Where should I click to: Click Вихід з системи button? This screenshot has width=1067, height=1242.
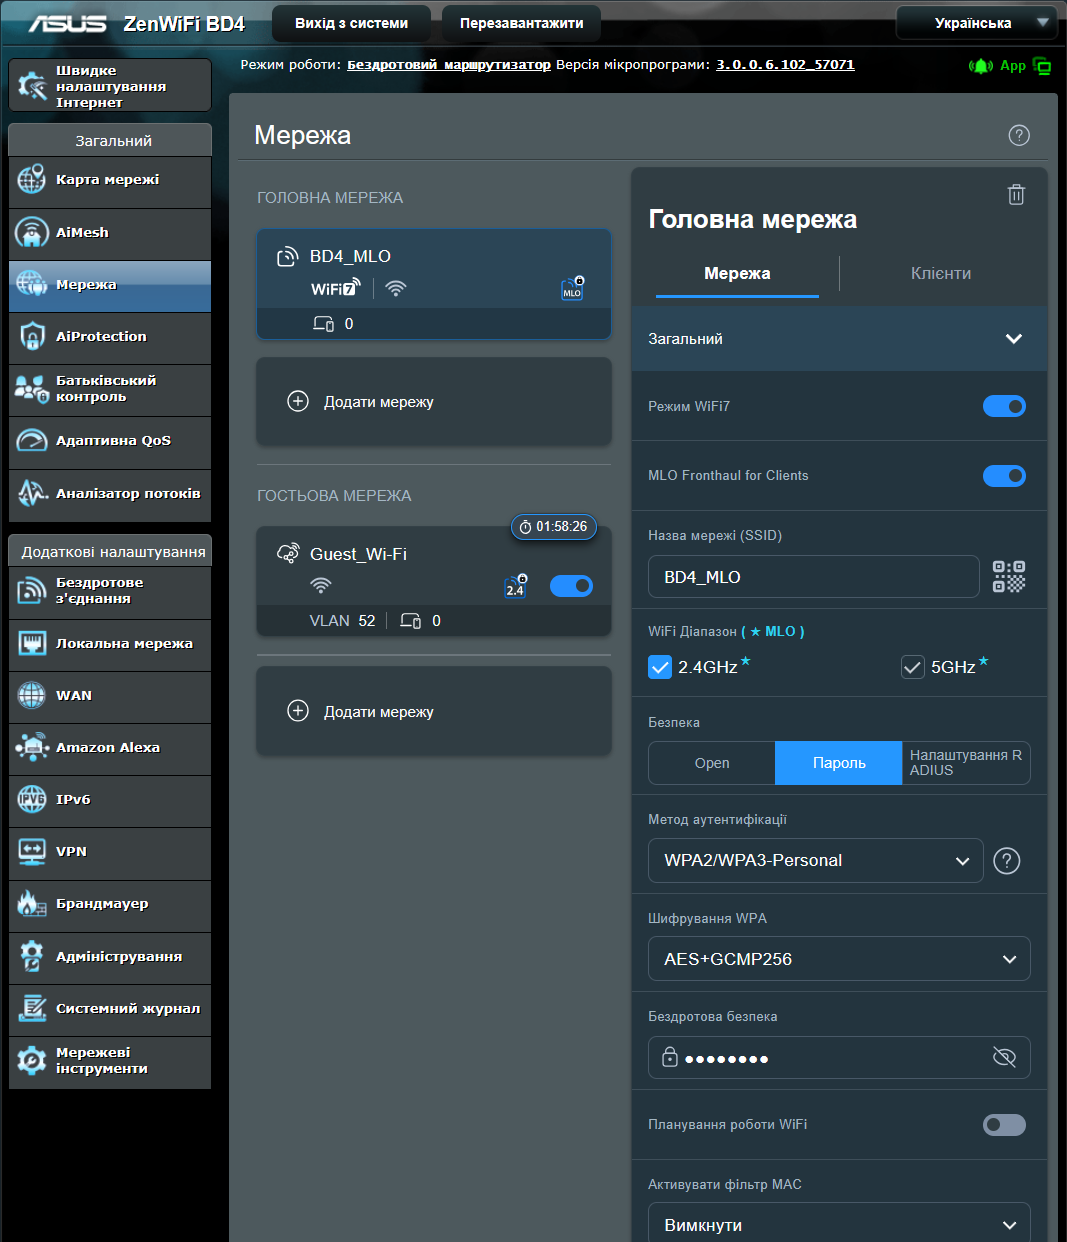[x=351, y=23]
